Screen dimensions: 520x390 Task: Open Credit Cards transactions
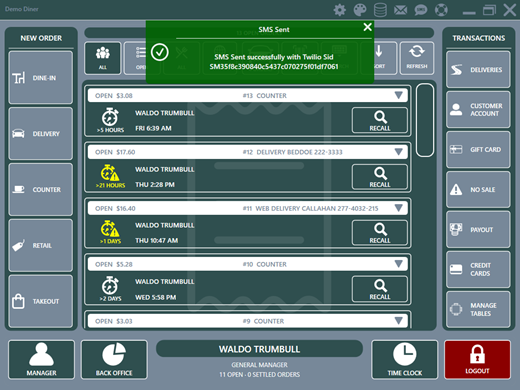(478, 270)
